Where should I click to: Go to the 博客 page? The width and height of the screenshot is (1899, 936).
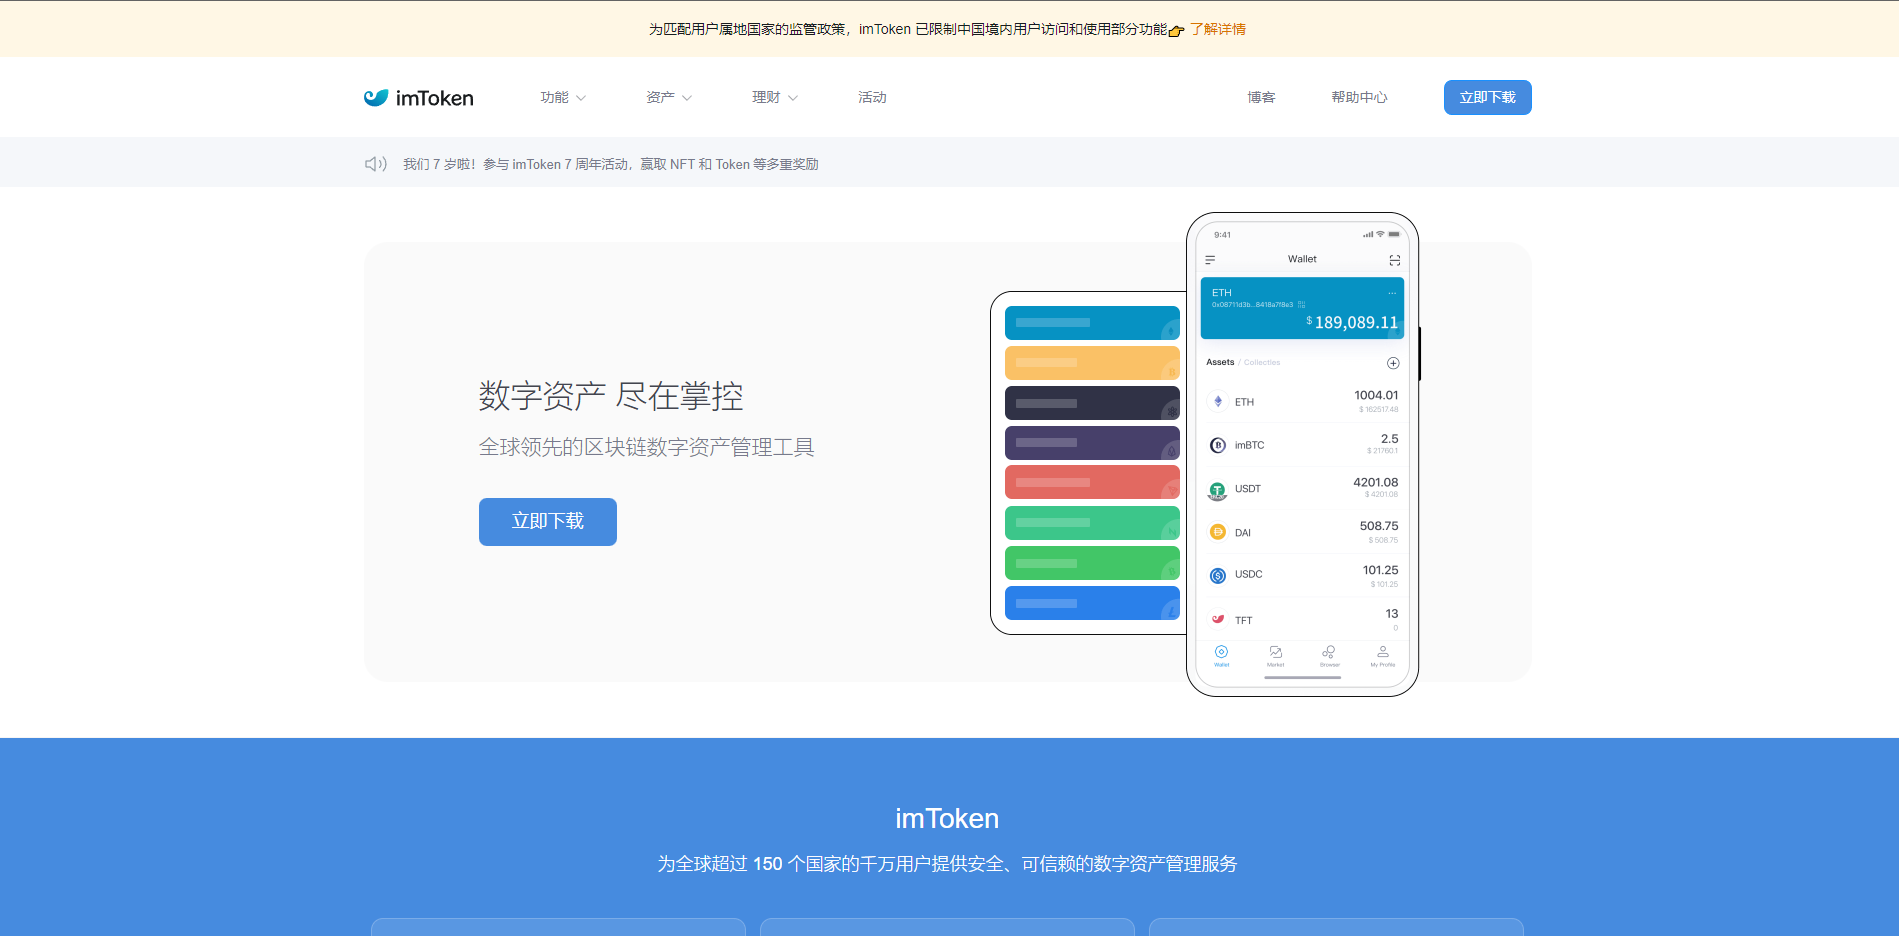(x=1261, y=97)
